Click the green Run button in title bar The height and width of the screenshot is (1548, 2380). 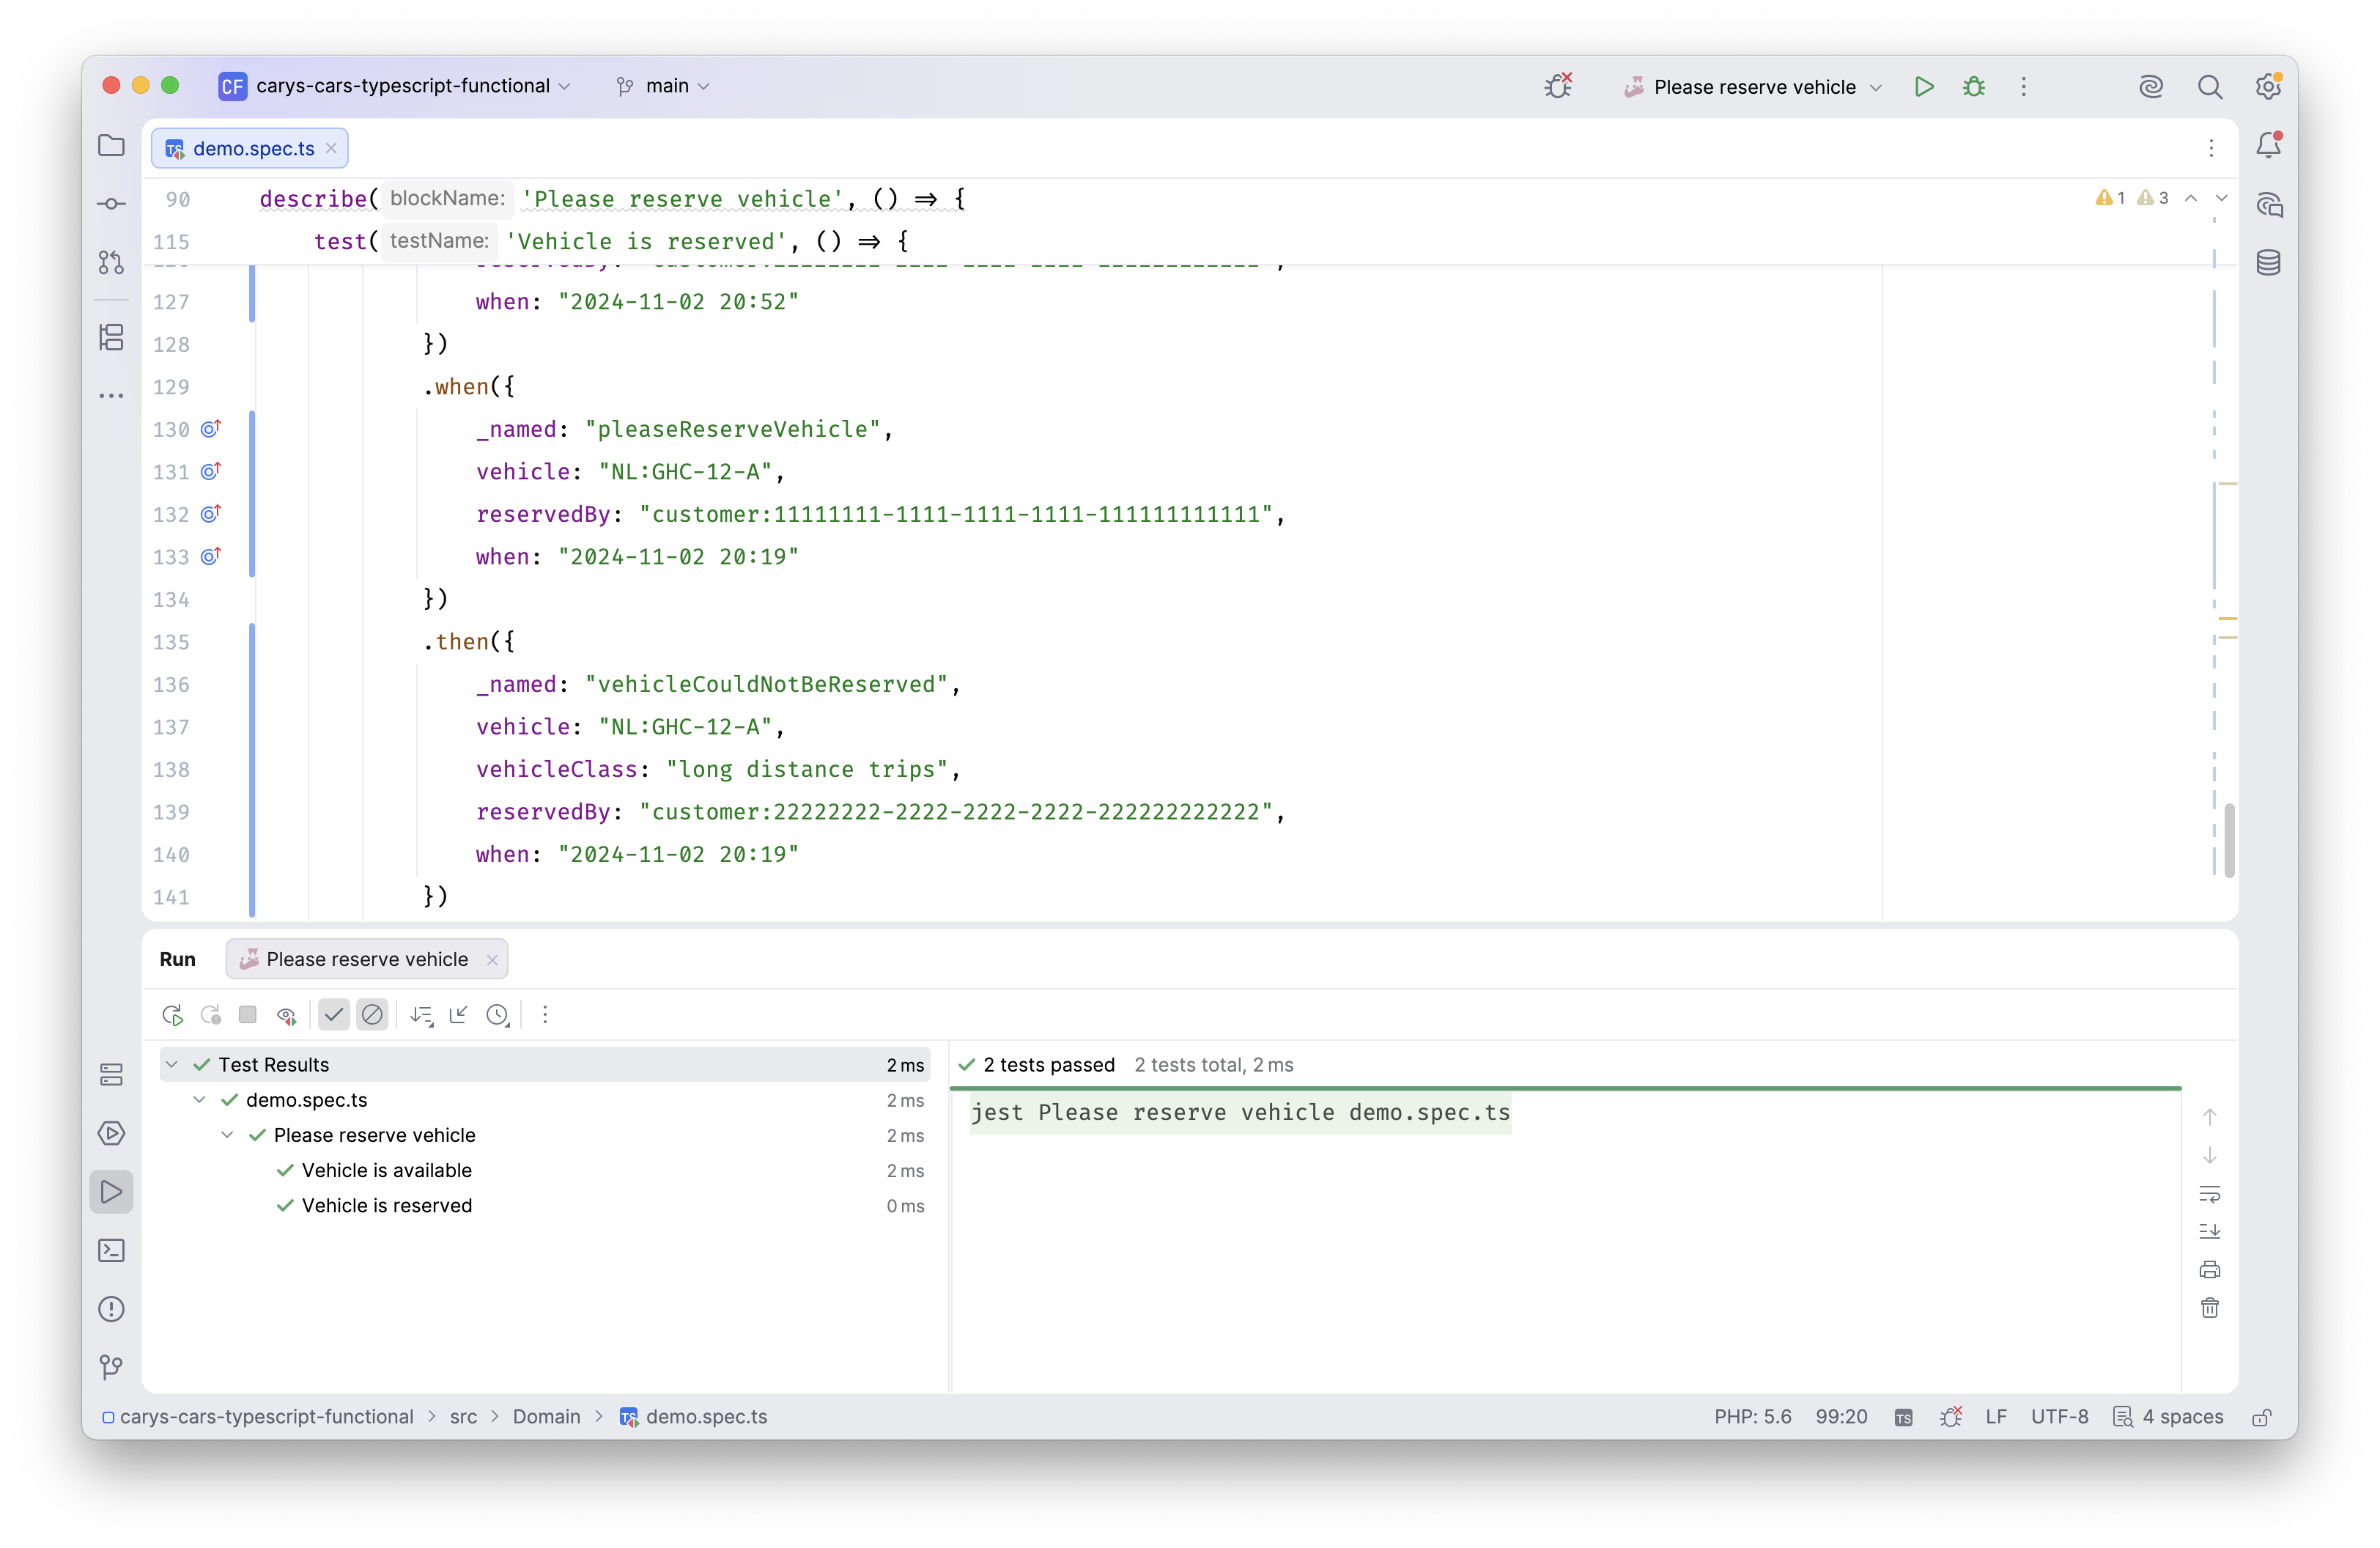click(1923, 87)
